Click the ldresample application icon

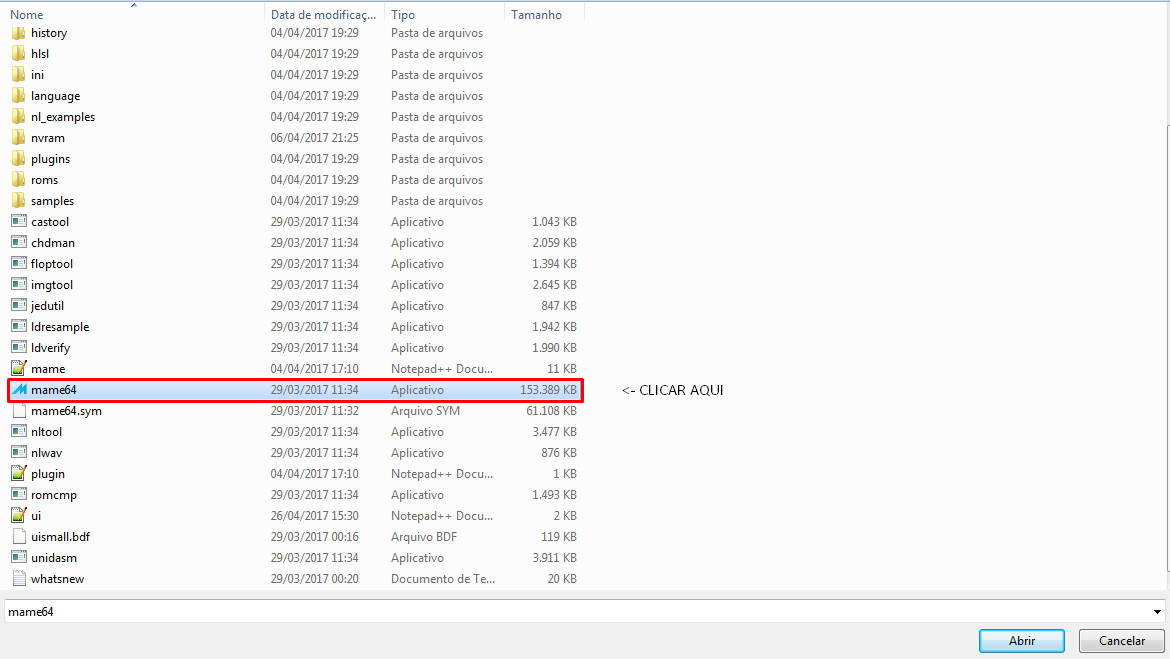click(19, 326)
